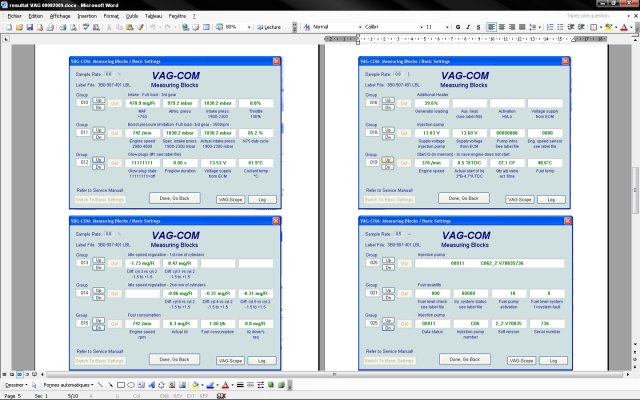Toggle italic (I) formatting
Screen dimensions: 640x400
click(x=468, y=27)
